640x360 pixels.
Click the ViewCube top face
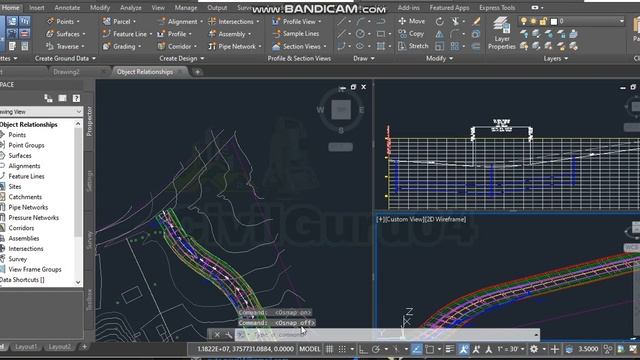341,110
